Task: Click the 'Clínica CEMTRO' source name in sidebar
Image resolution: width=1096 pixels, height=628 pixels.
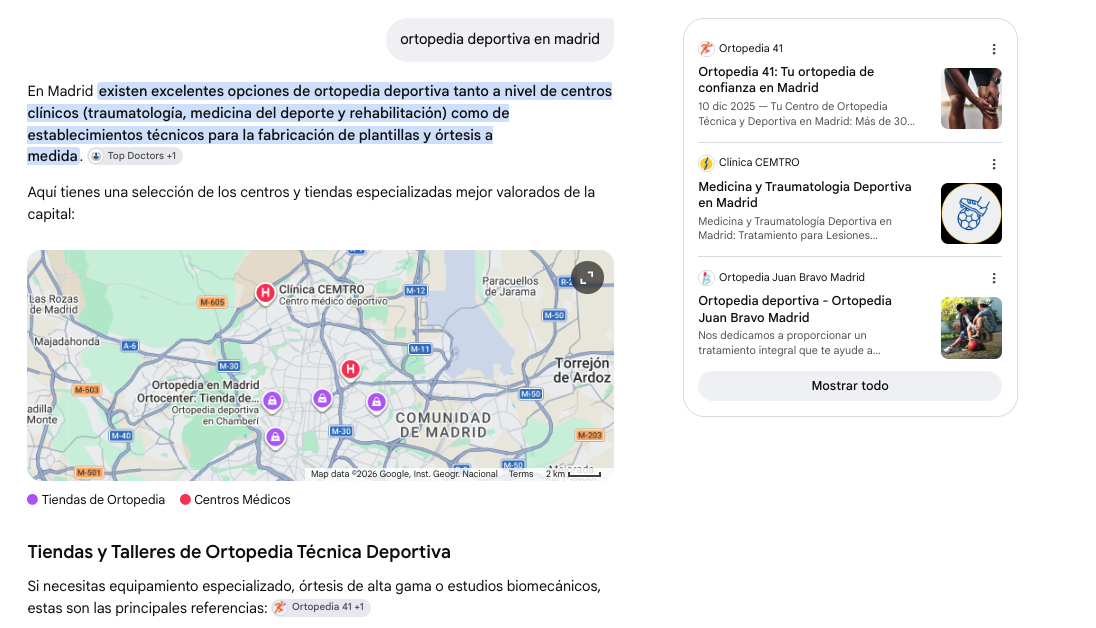Action: coord(759,162)
